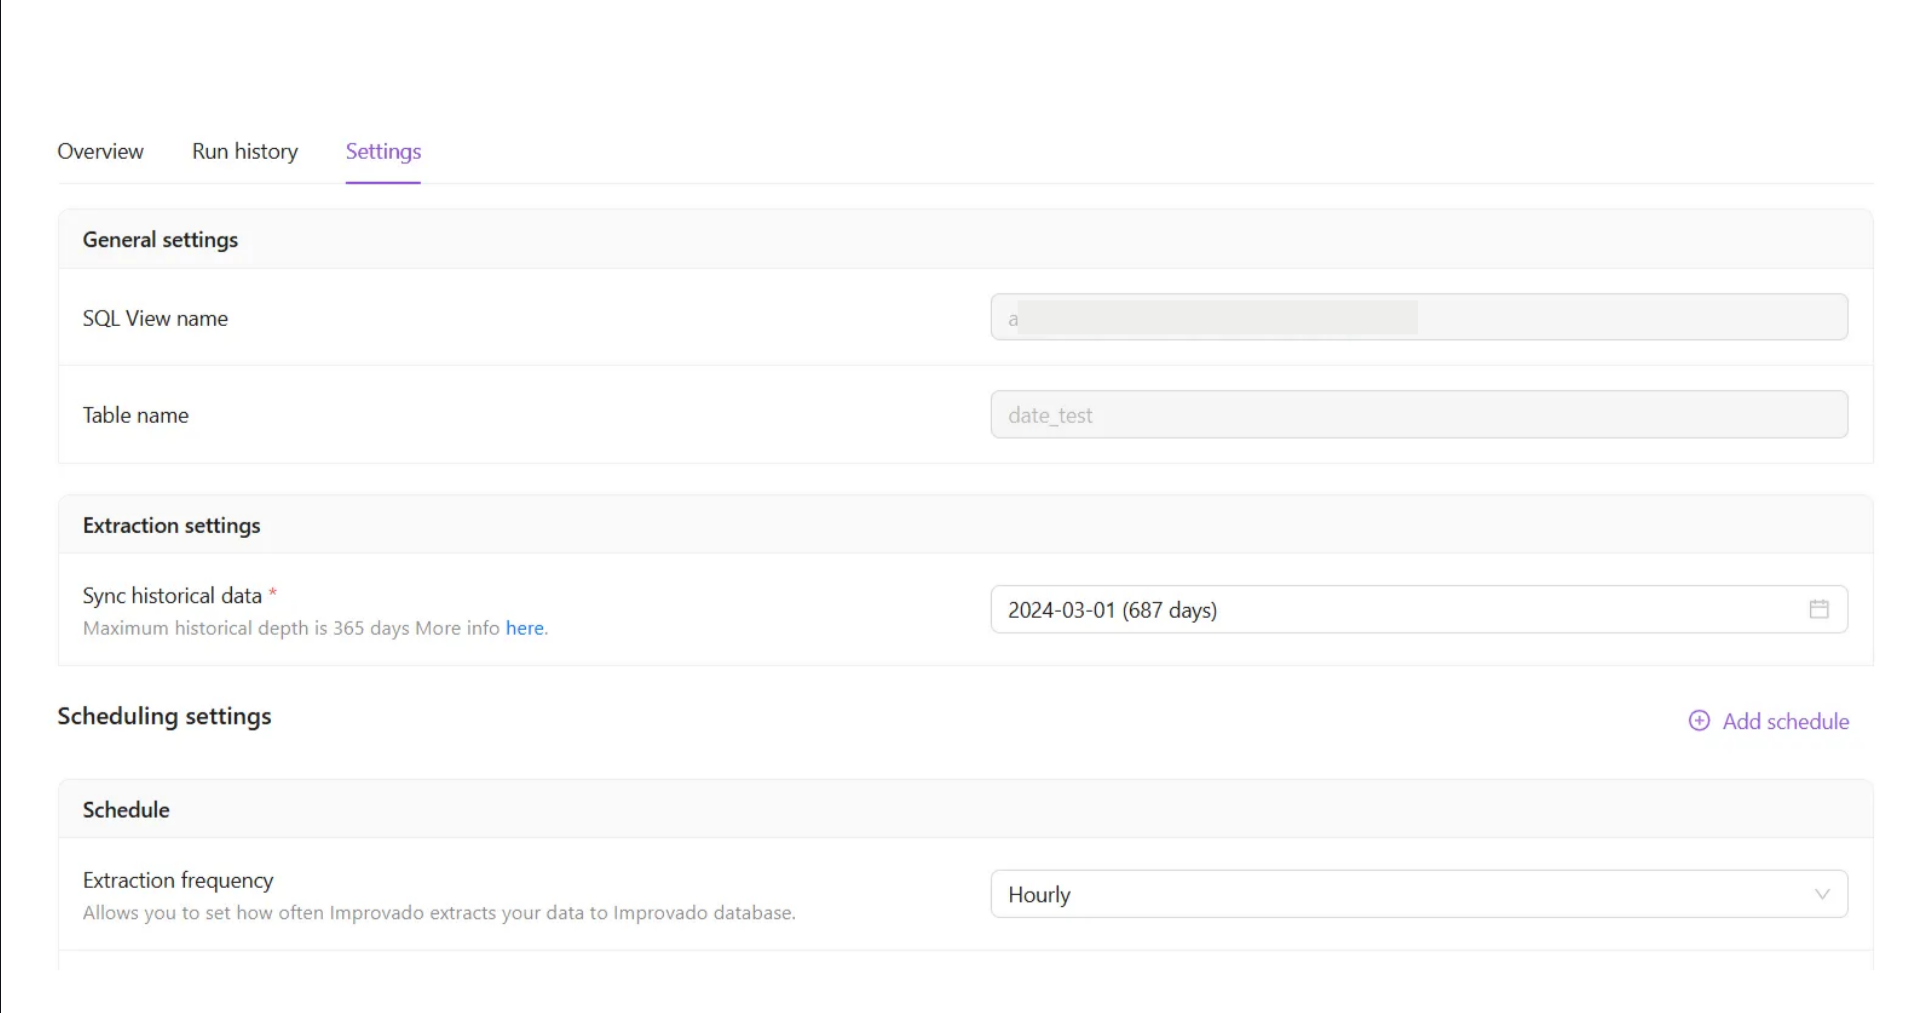The height and width of the screenshot is (1013, 1919).
Task: Click the Table name field with date_test
Action: coord(1418,415)
